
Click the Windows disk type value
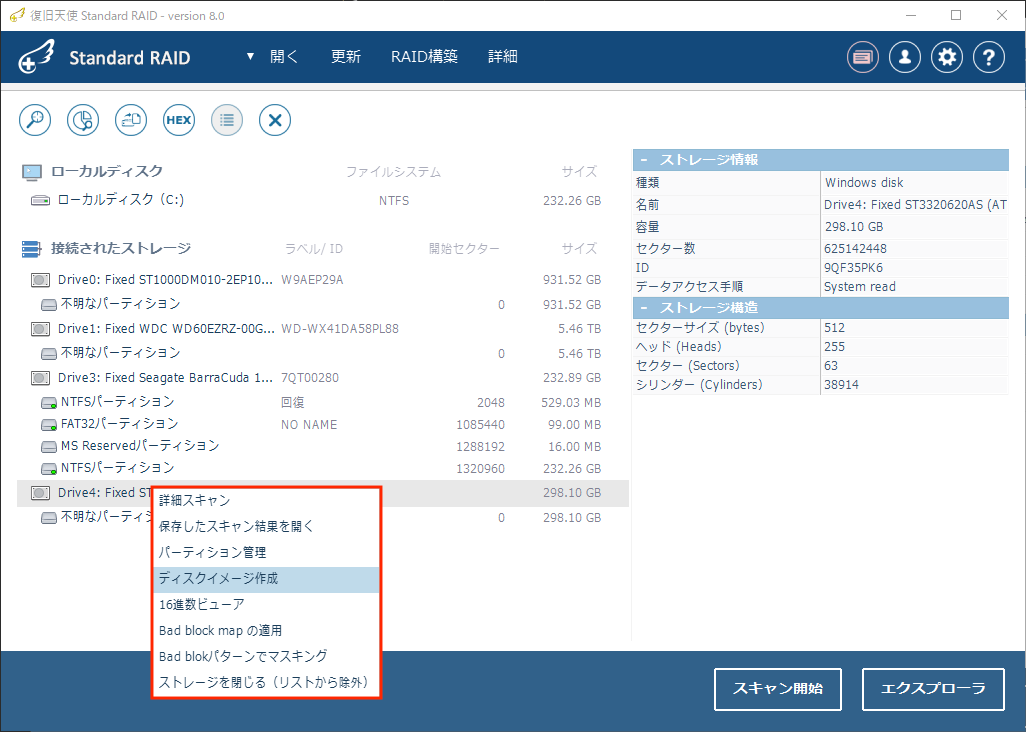pyautogui.click(x=864, y=183)
